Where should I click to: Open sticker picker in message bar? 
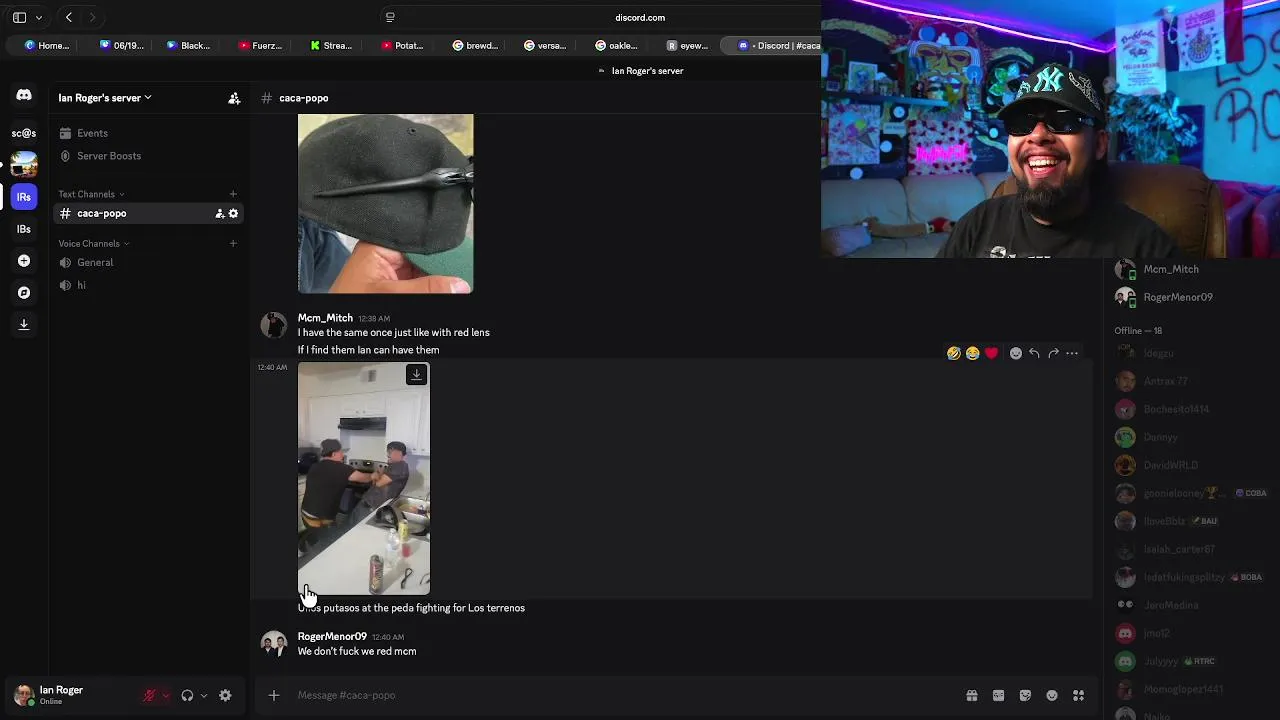pyautogui.click(x=1025, y=696)
